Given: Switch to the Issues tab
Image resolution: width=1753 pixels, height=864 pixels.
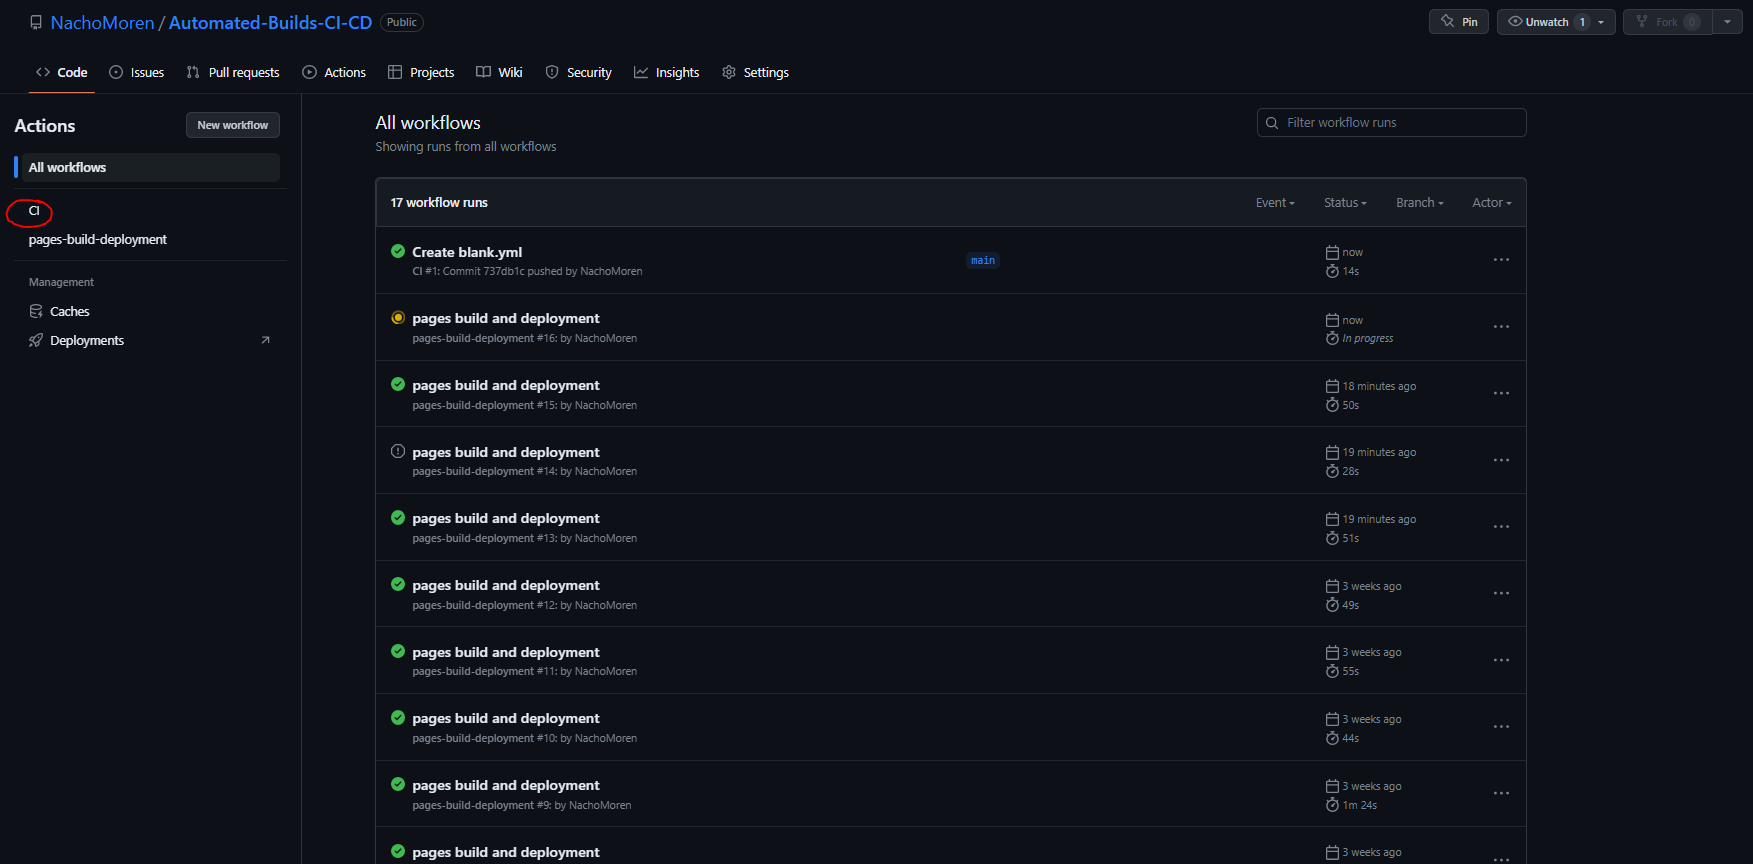Looking at the screenshot, I should (136, 72).
